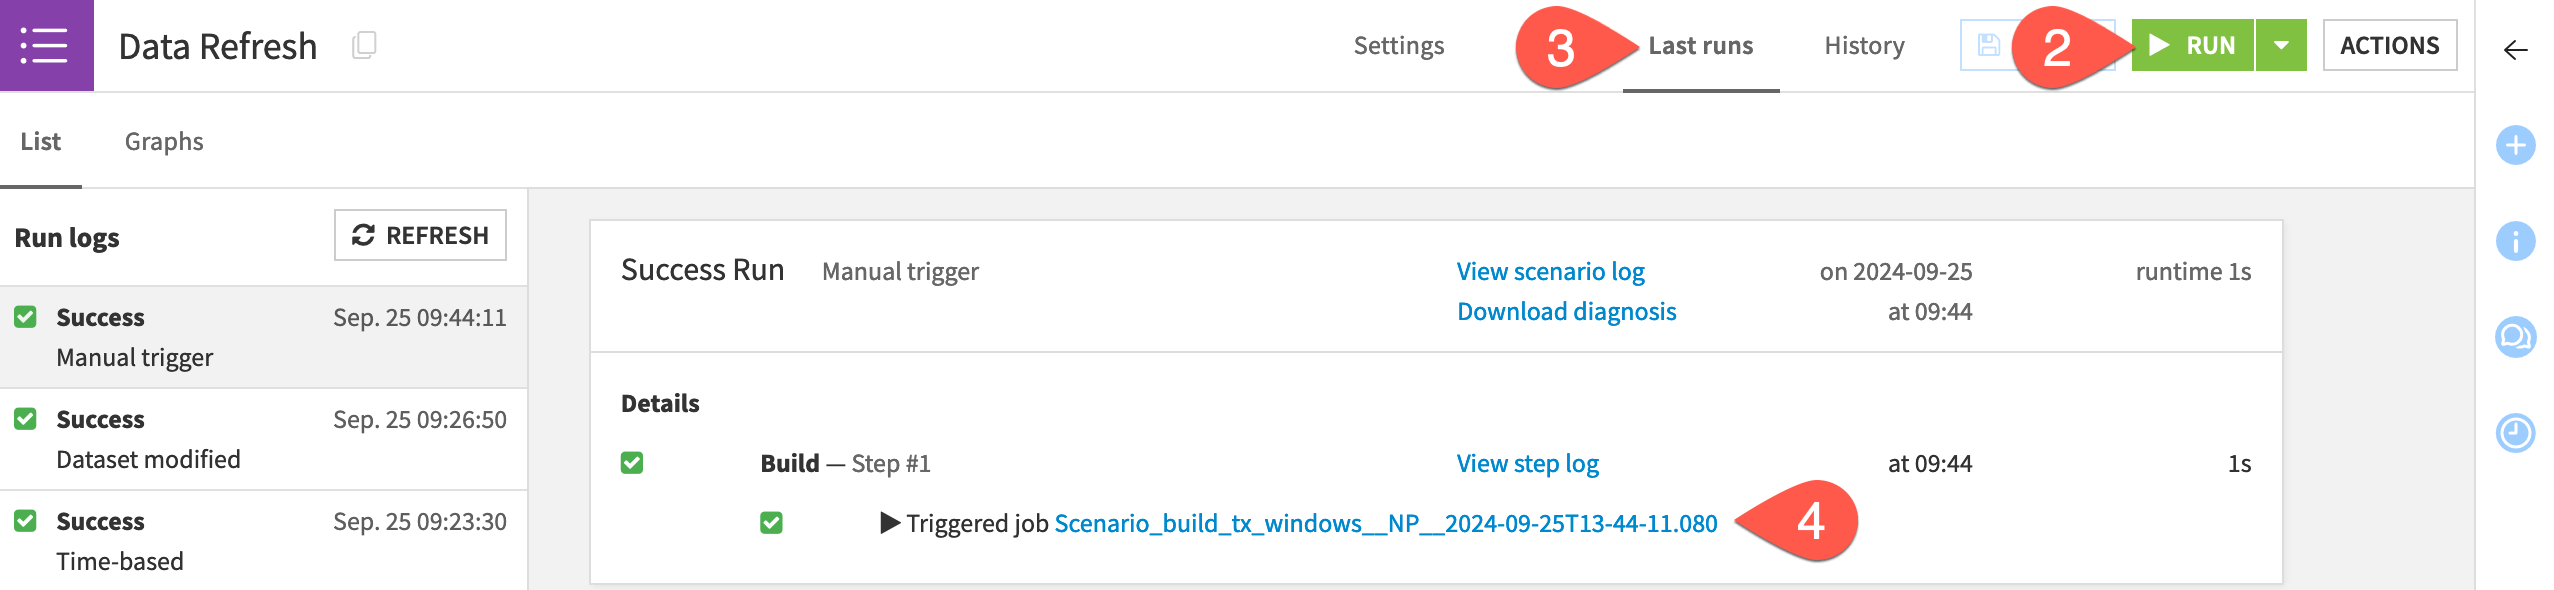
Task: Click the REFRESH button in Run logs
Action: 420,235
